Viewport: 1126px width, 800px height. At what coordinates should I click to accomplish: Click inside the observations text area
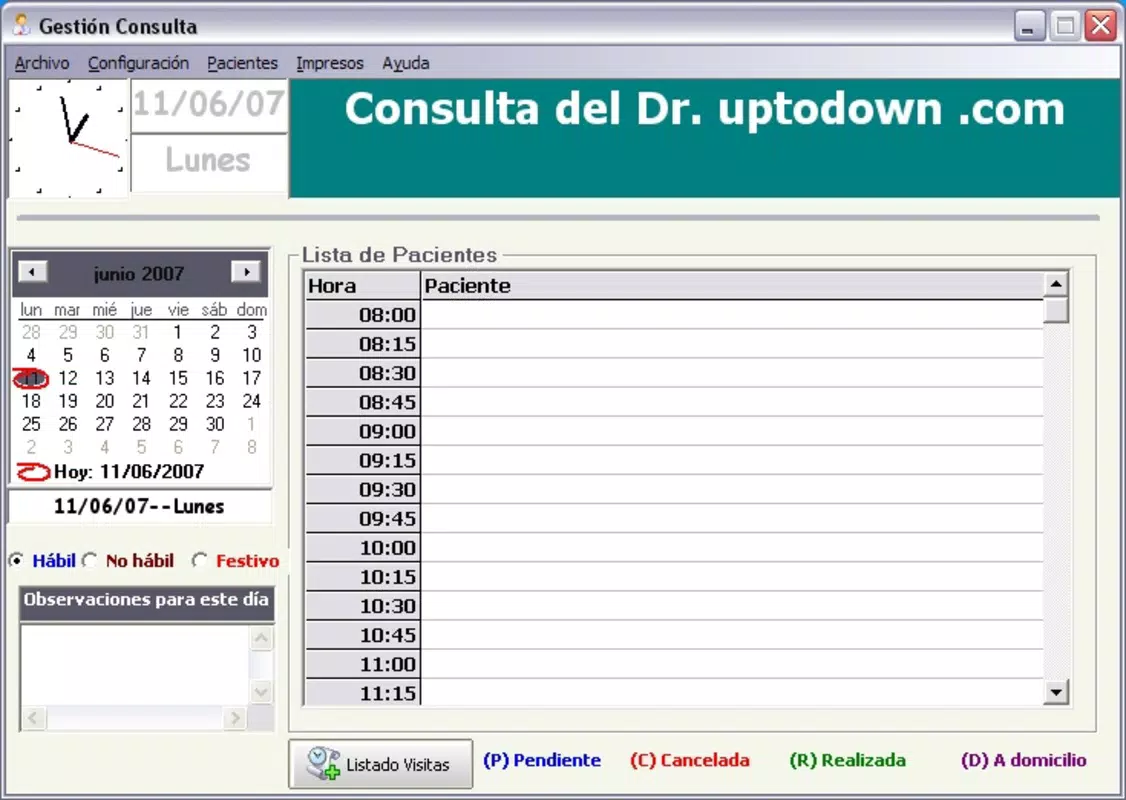tap(135, 665)
